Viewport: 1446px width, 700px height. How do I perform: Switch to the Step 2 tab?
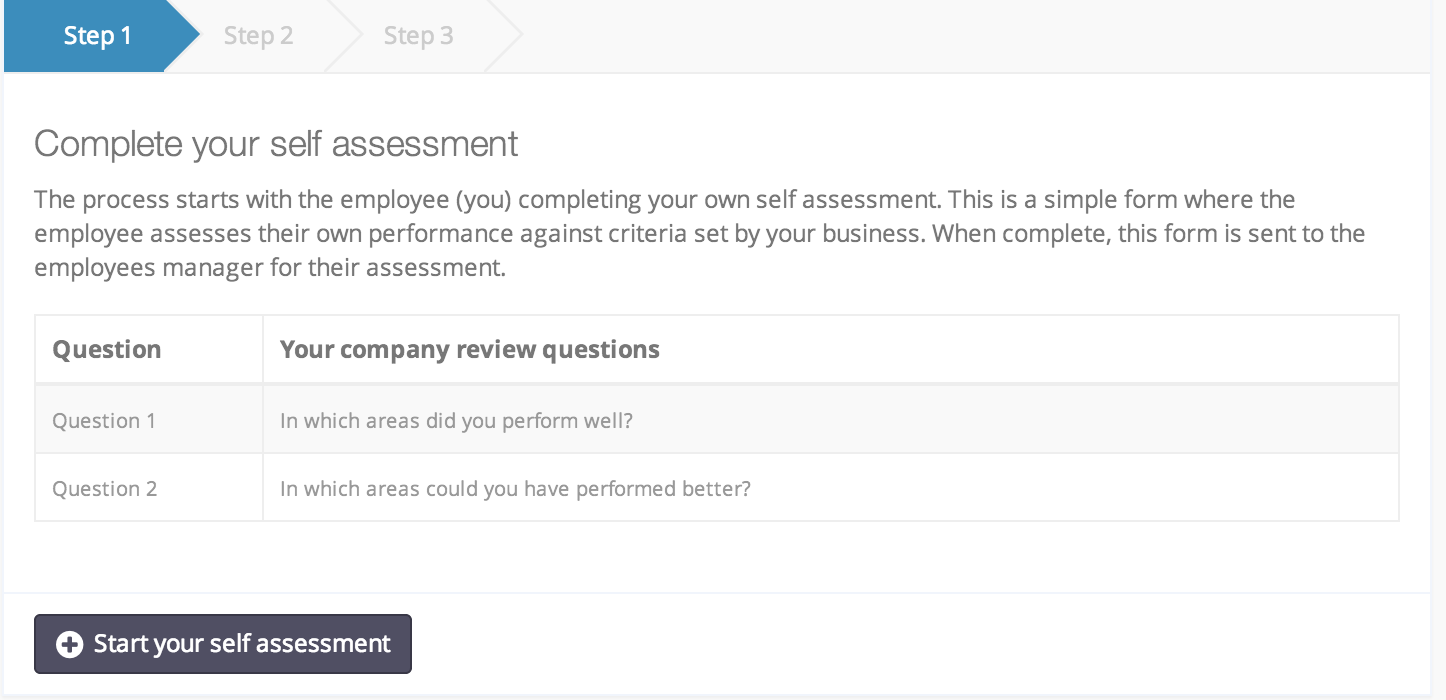tap(258, 36)
